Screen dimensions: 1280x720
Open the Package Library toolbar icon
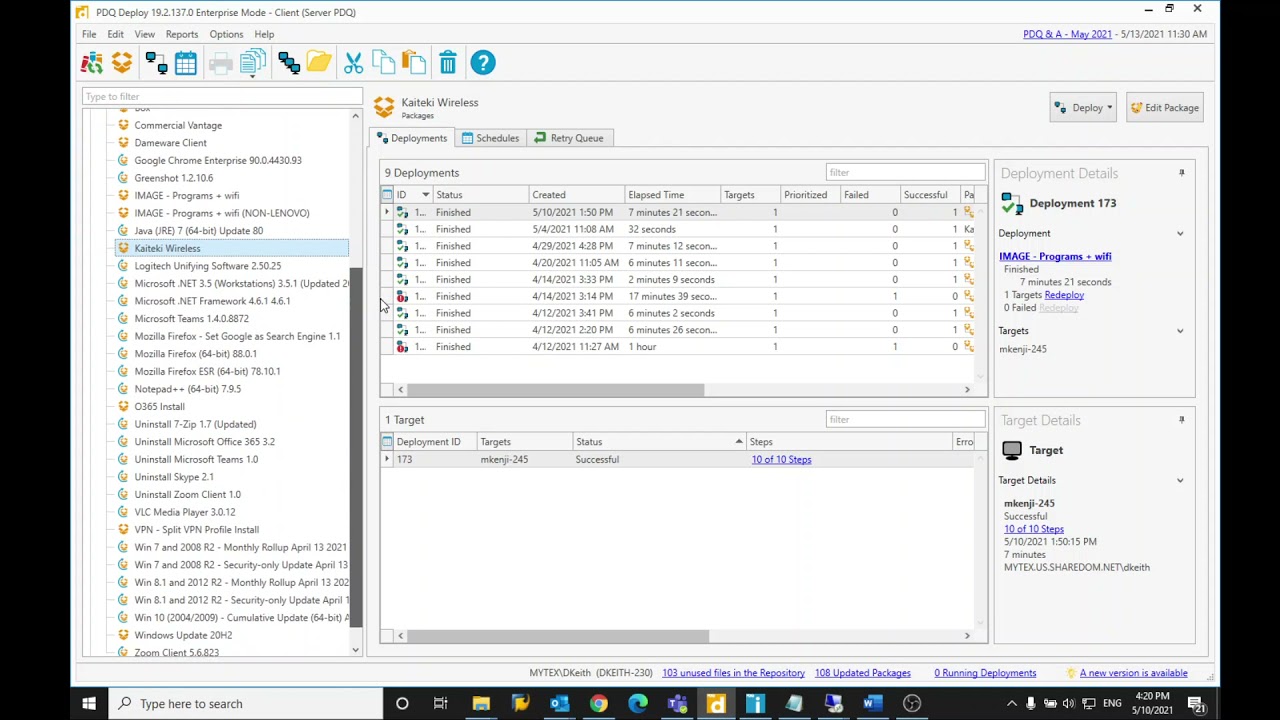pyautogui.click(x=92, y=63)
